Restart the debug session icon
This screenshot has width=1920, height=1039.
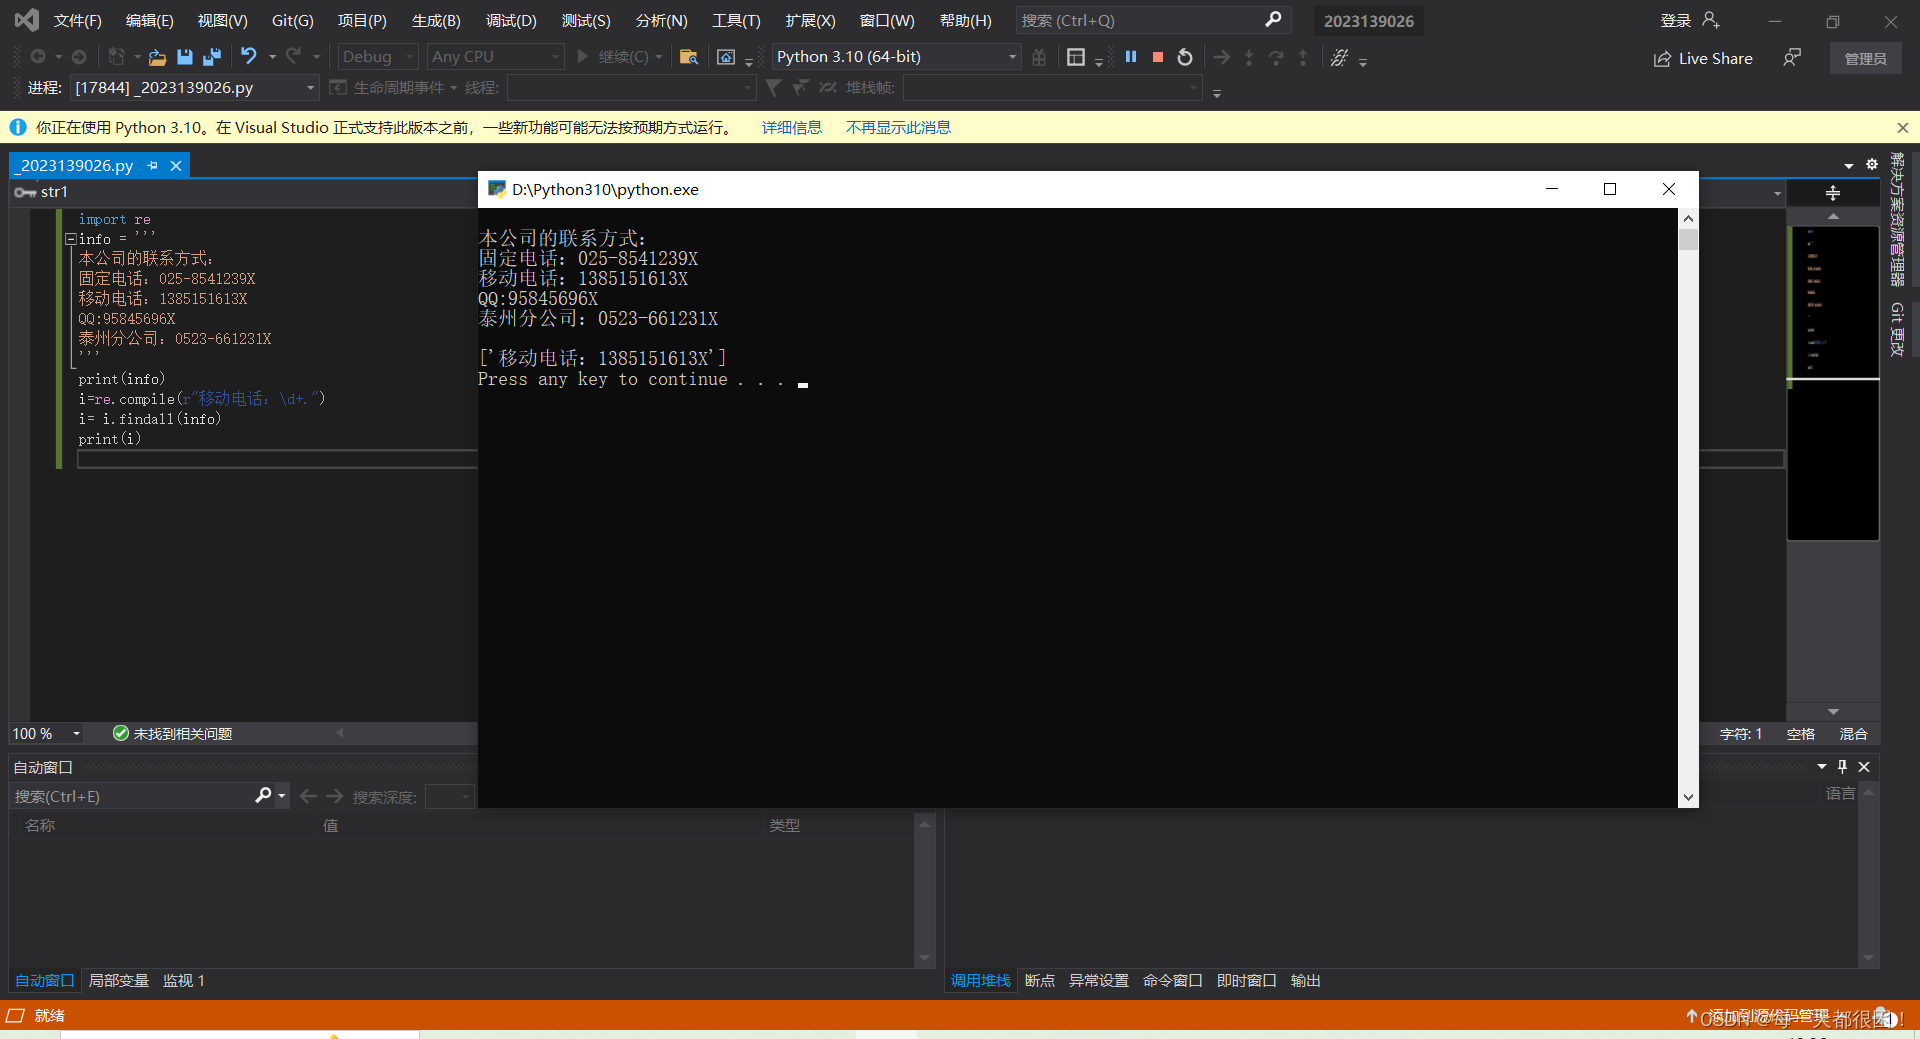pyautogui.click(x=1185, y=57)
